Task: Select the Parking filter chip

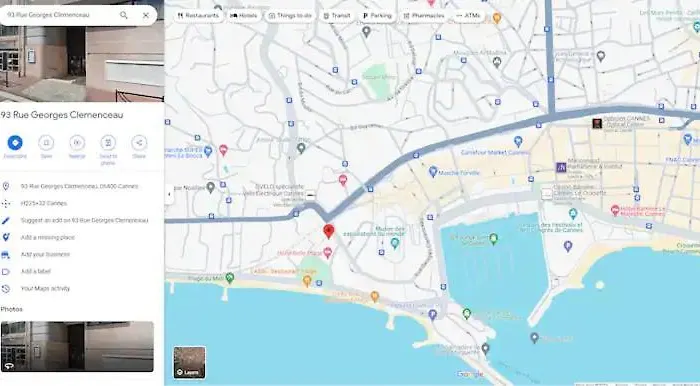Action: pos(377,16)
